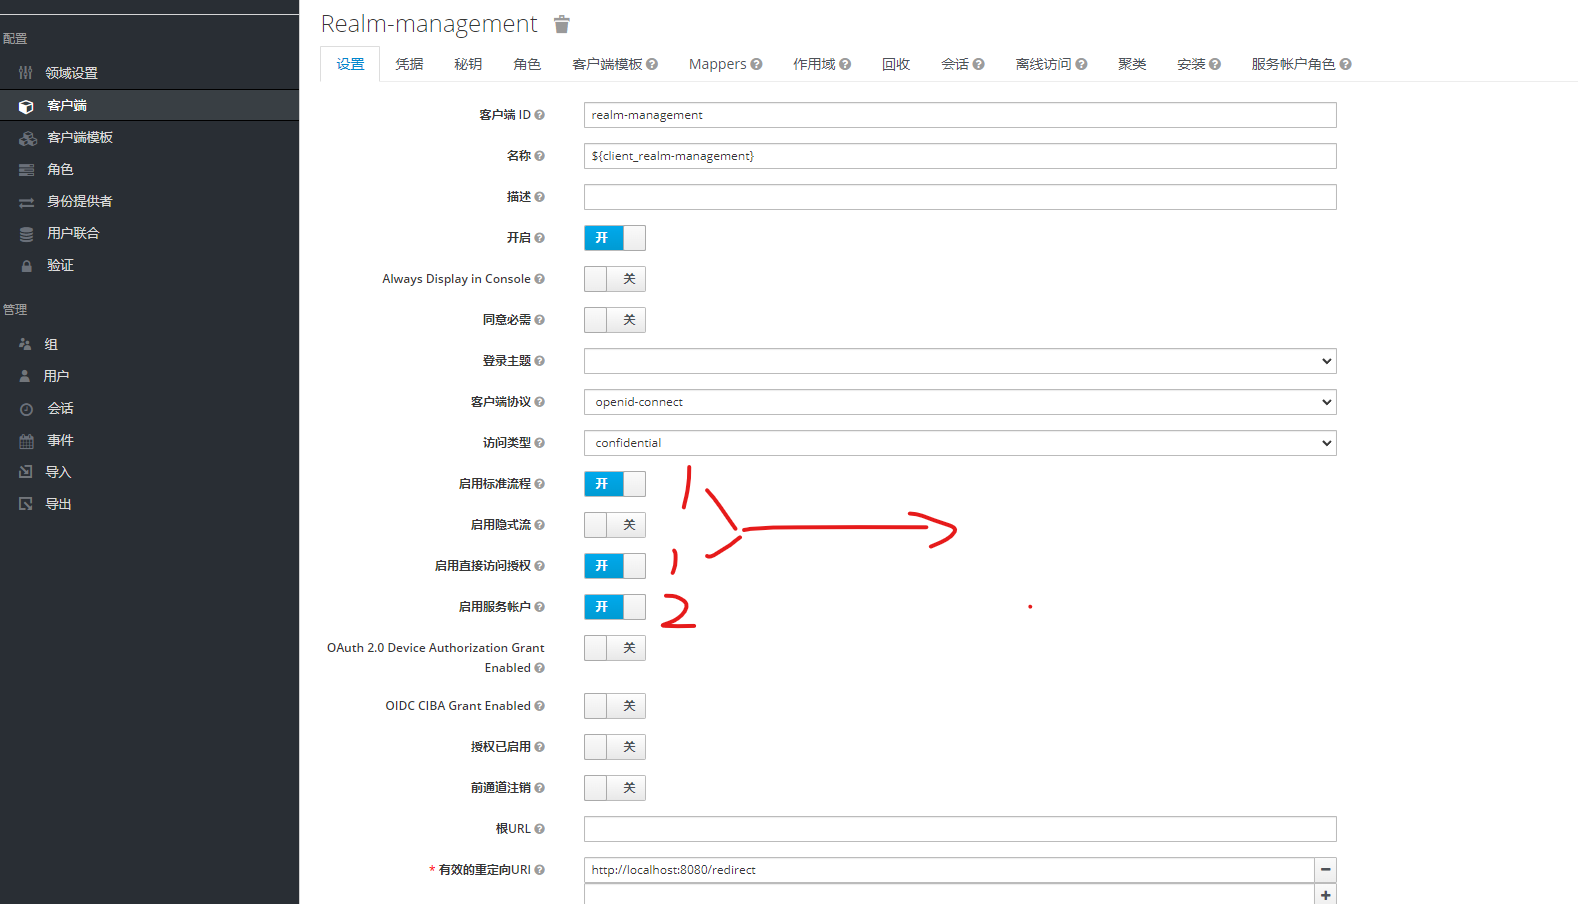Image resolution: width=1578 pixels, height=904 pixels.
Task: Show help tooltip for 描述
Action: coord(539,197)
